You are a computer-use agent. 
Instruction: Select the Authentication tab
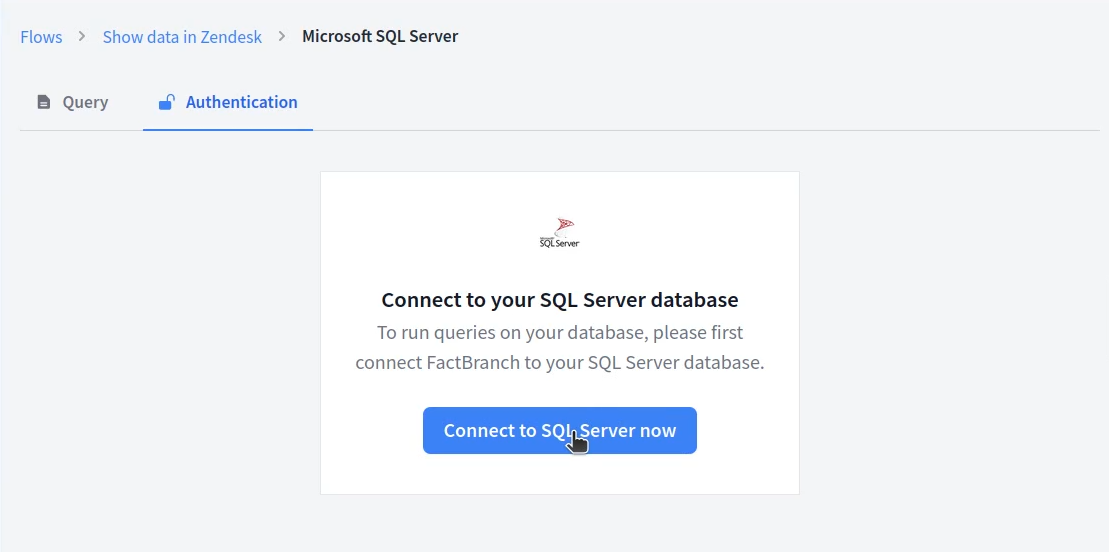[228, 102]
